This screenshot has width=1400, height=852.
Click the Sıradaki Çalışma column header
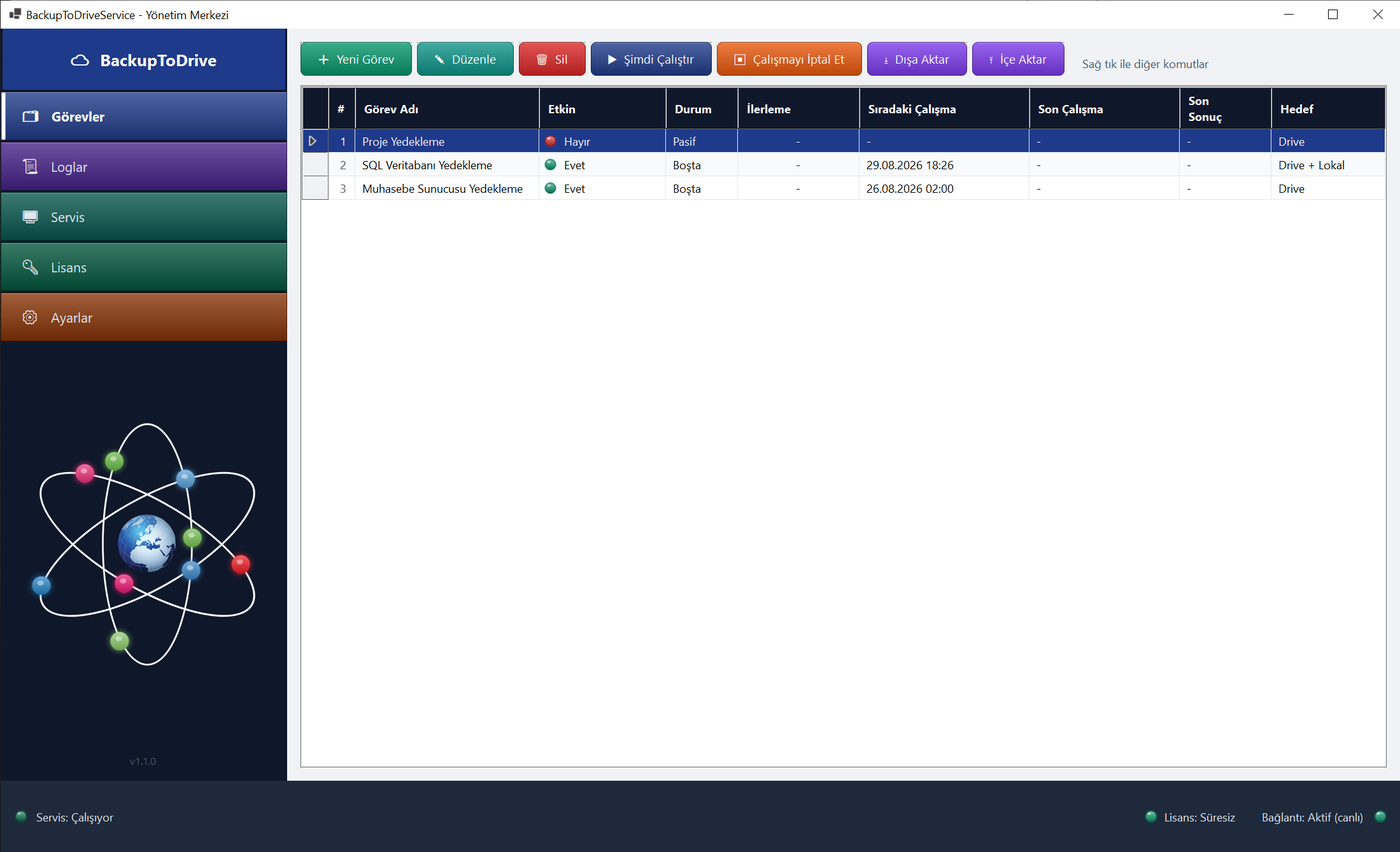(944, 108)
